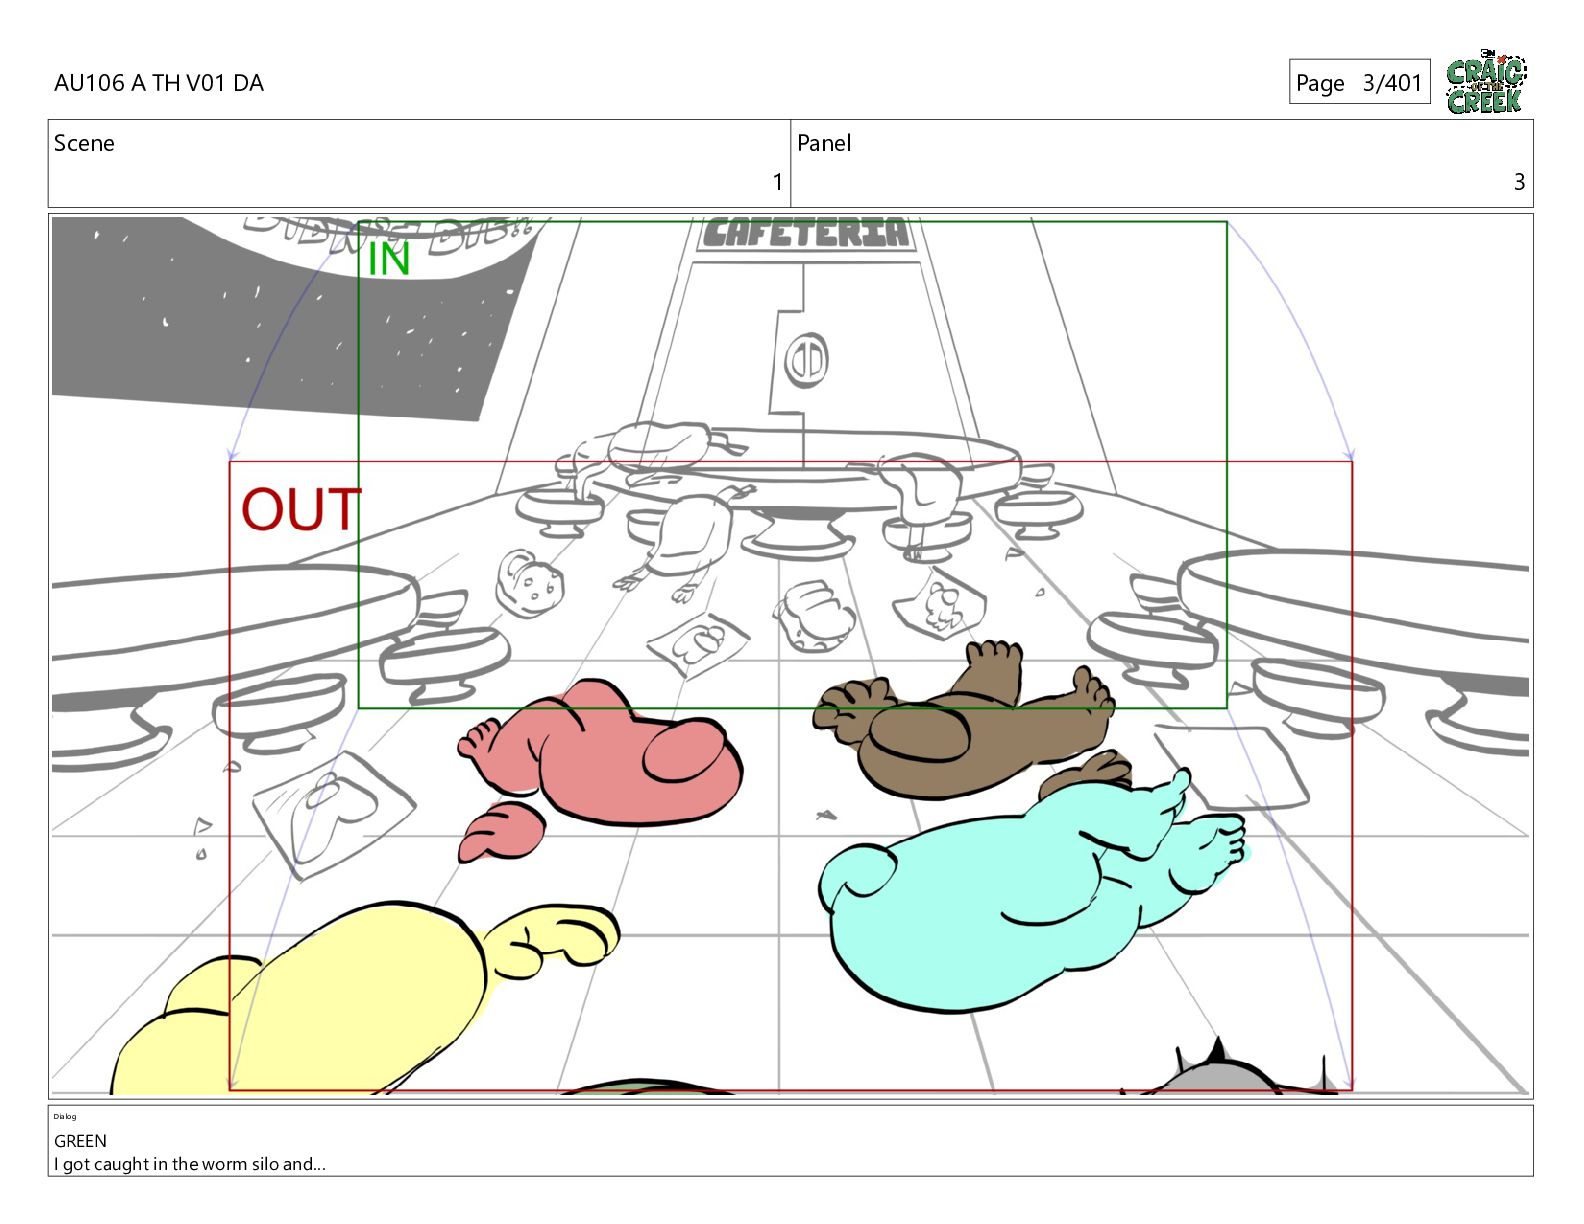Screen dimensions: 1584x1224
Task: Select scene number 1 value
Action: tap(777, 182)
